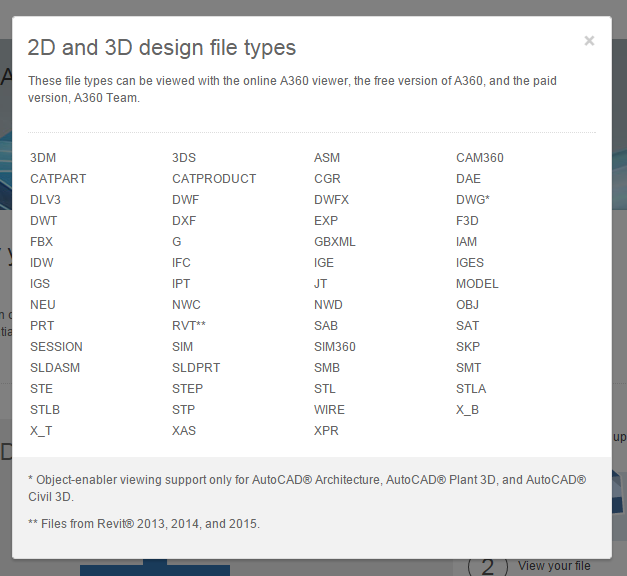This screenshot has width=627, height=576.
Task: Select the SKP file type entry
Action: [x=468, y=347]
